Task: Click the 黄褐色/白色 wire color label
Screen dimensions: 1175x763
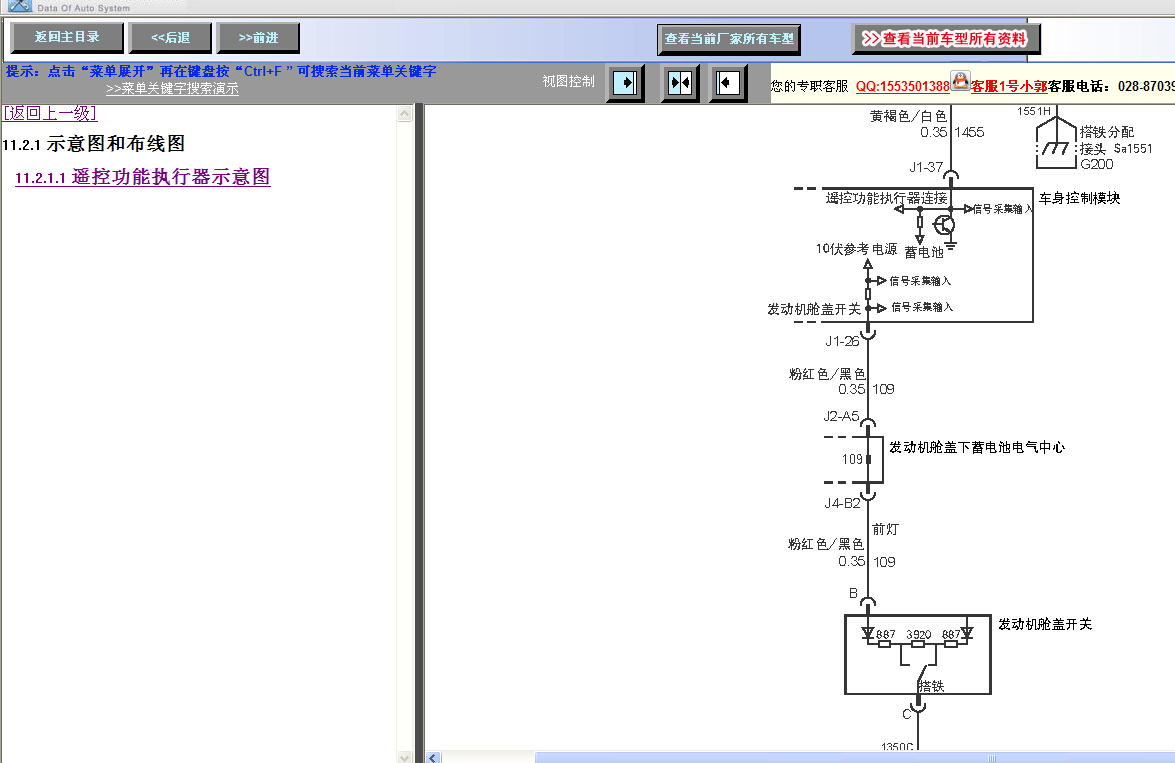Action: 908,116
